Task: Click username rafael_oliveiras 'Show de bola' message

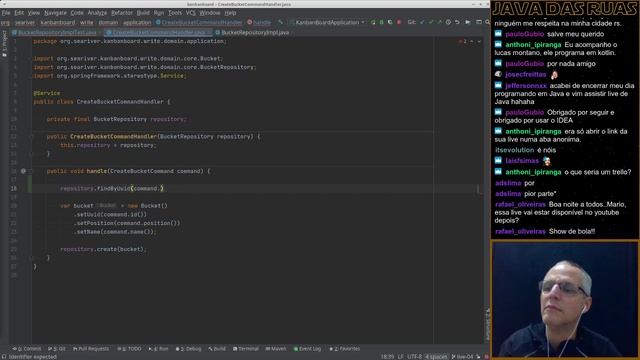Action: tap(520, 231)
